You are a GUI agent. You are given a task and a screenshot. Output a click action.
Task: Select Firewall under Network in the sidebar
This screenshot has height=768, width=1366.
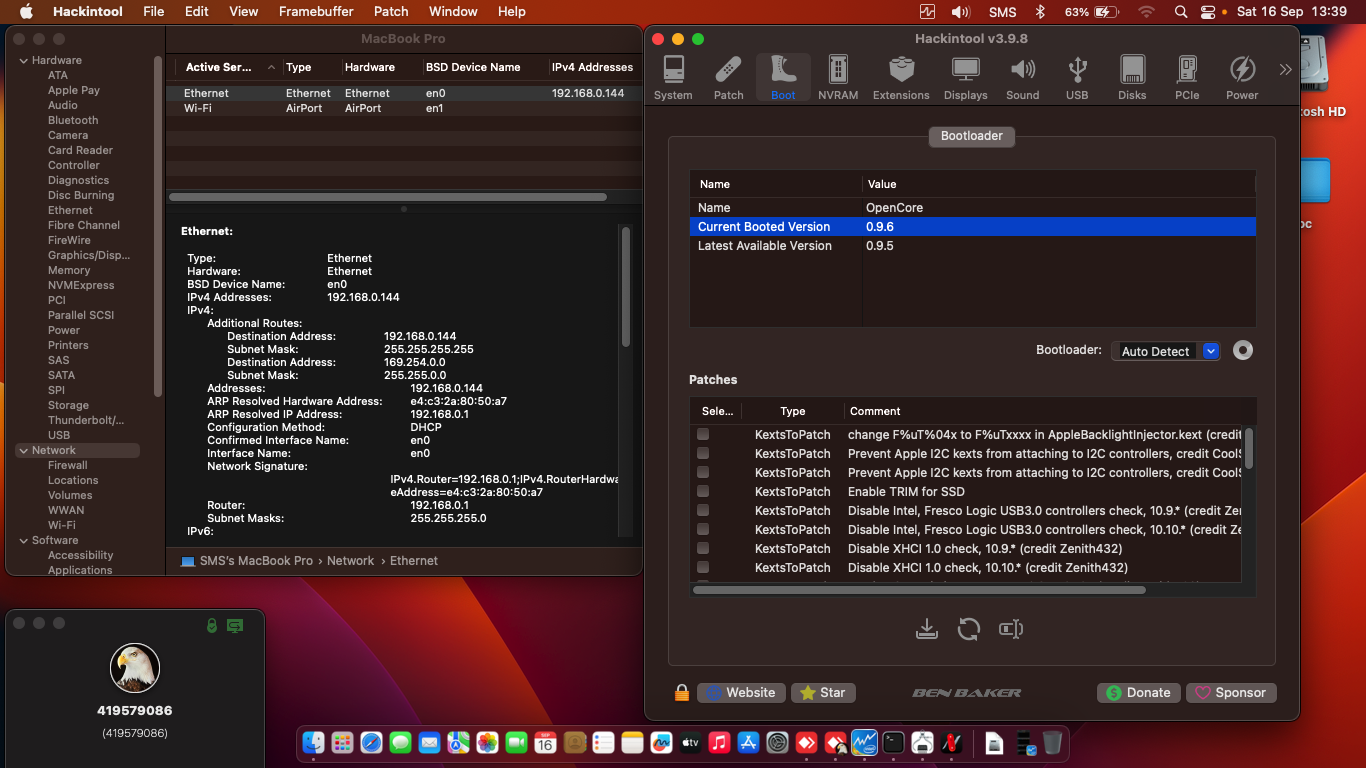pos(68,465)
